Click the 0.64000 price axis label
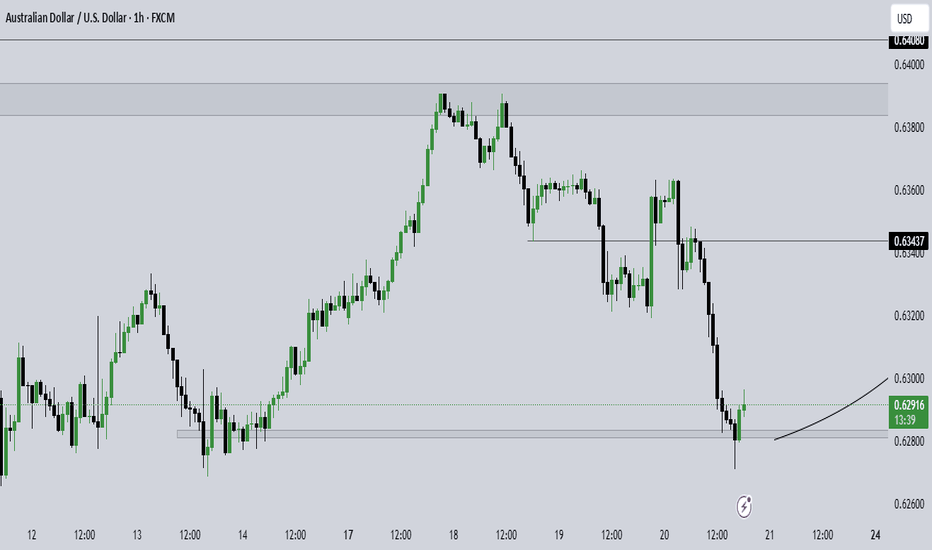Viewport: 932px width, 550px height. click(x=909, y=64)
